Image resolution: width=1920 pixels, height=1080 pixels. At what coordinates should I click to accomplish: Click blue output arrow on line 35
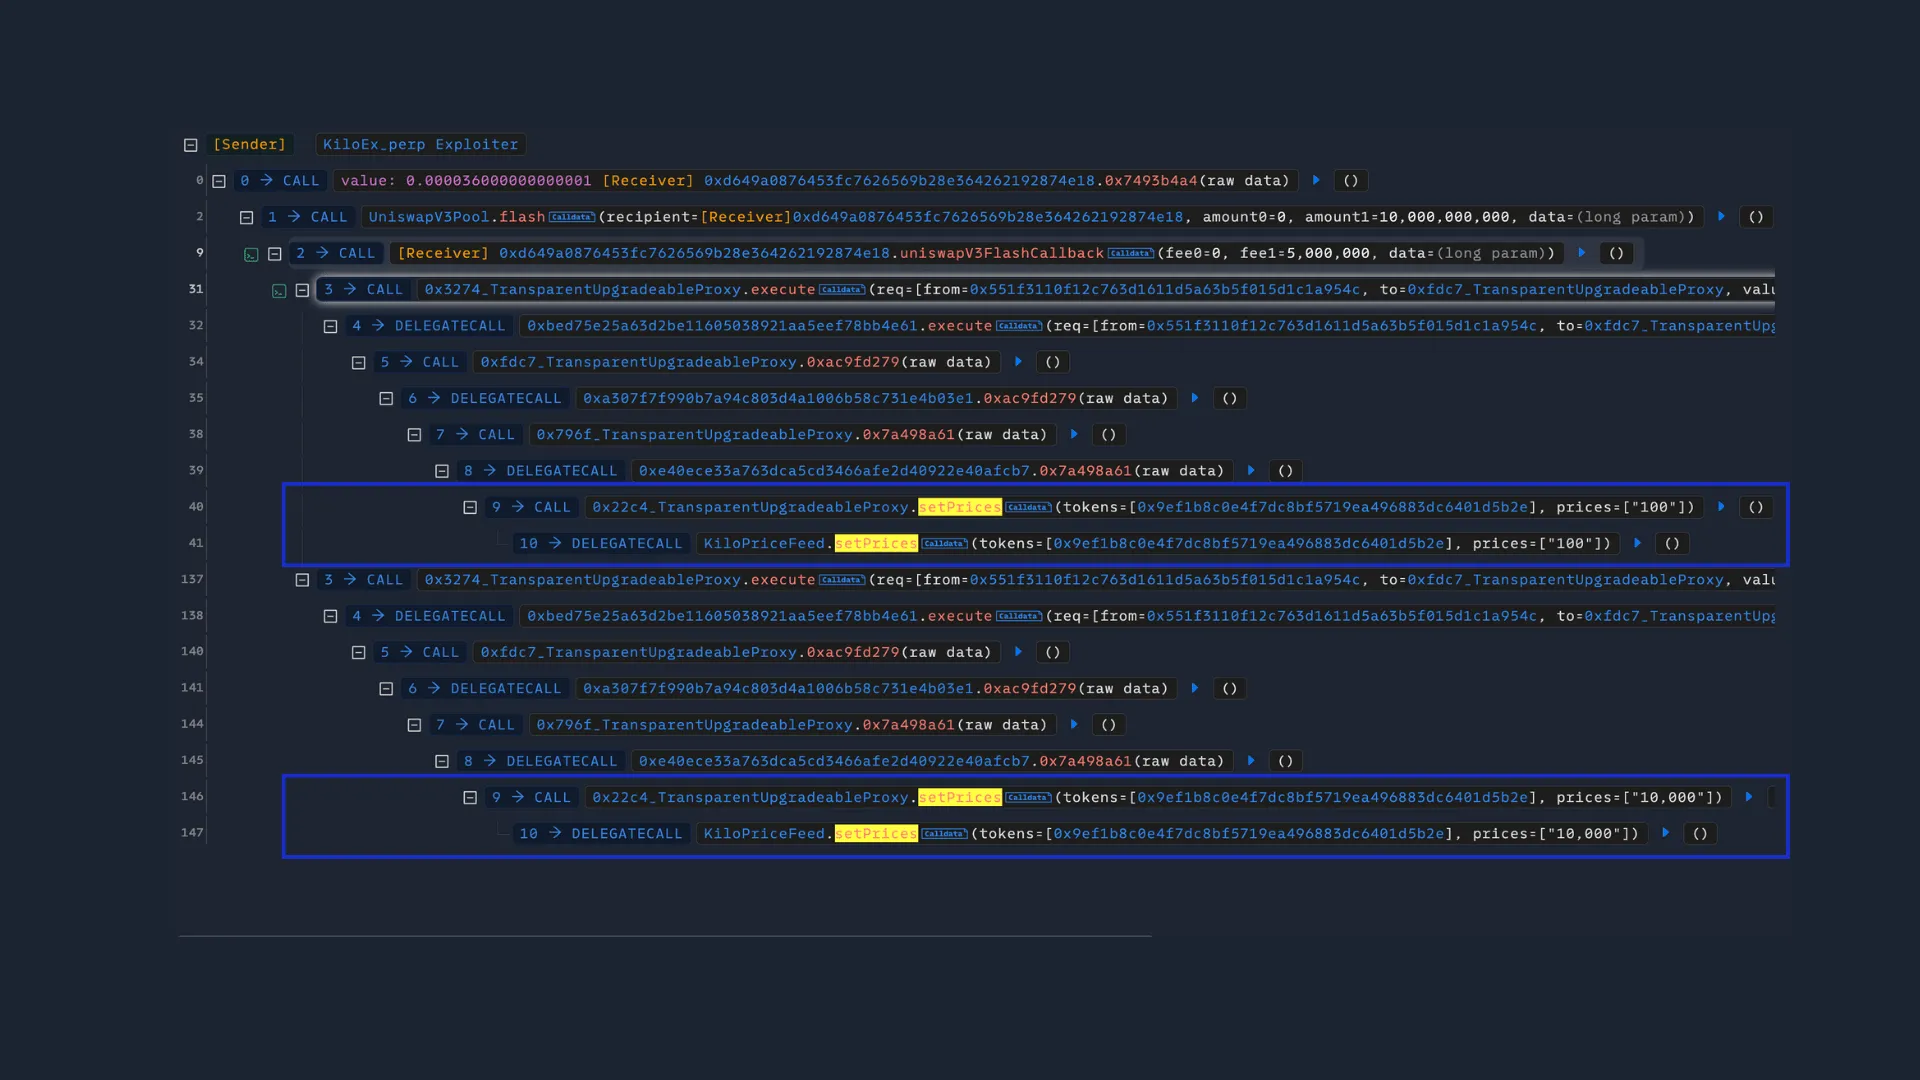tap(1195, 398)
